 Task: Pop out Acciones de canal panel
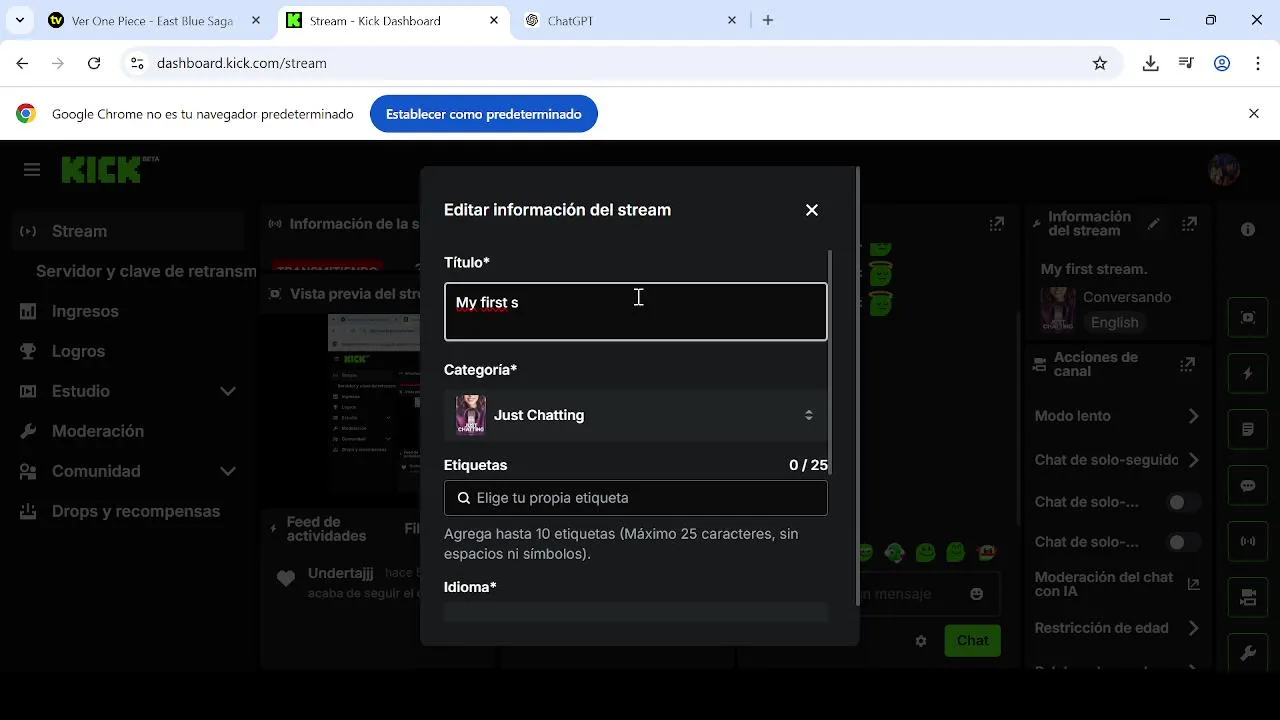pos(1187,364)
